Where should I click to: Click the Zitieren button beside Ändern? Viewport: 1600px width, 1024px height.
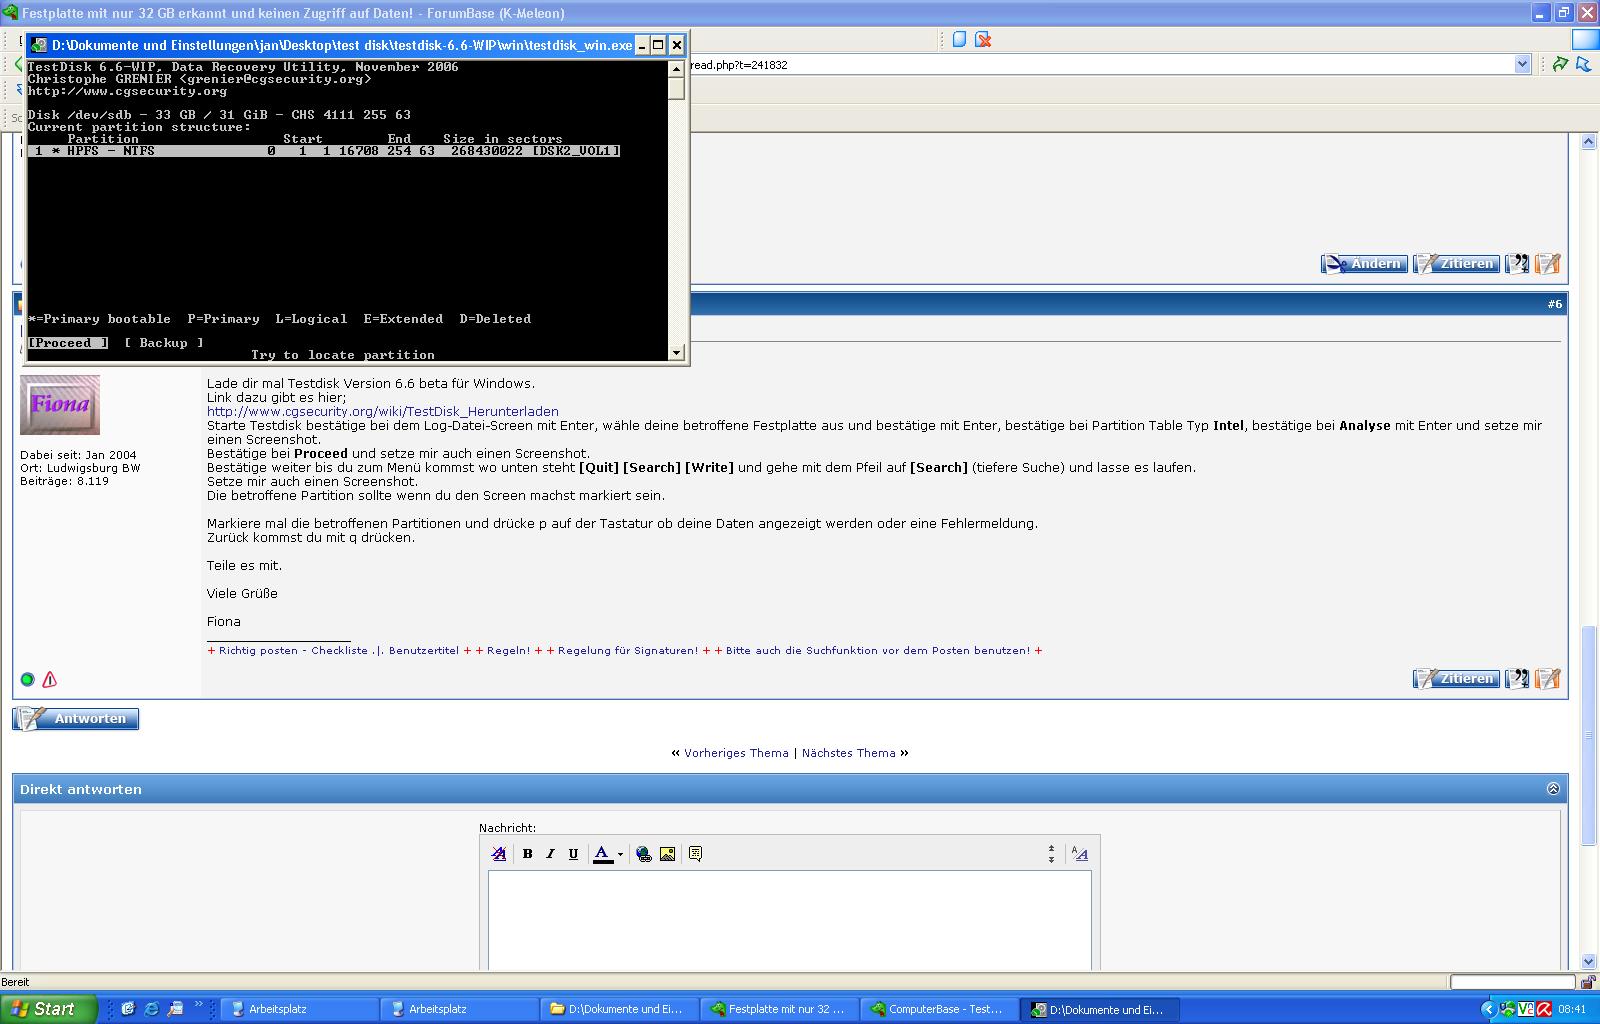click(x=1456, y=264)
